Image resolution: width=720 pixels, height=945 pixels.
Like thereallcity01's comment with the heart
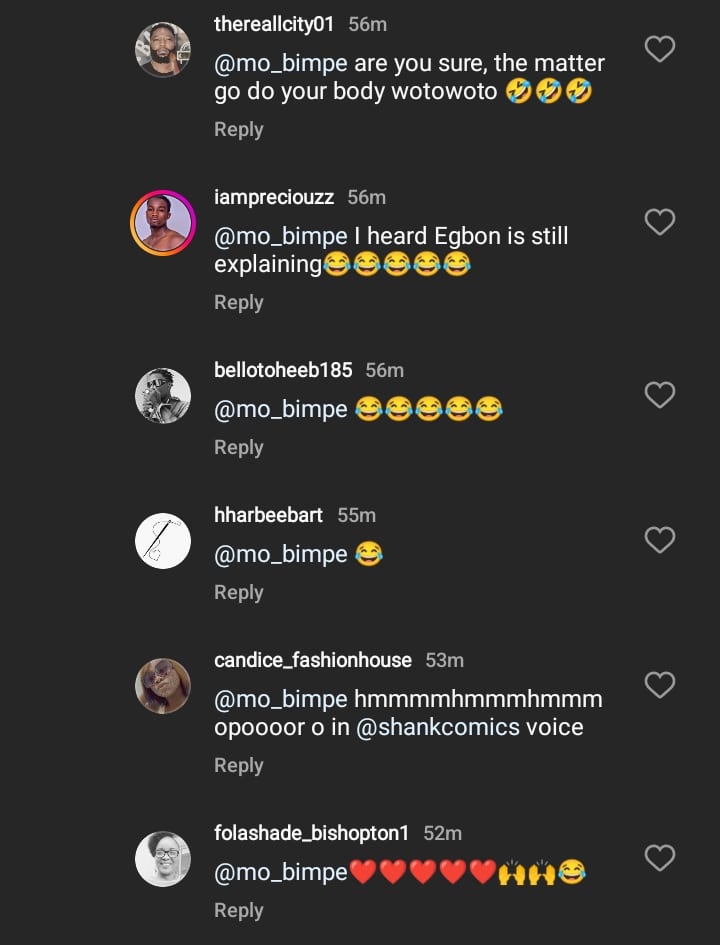pyautogui.click(x=660, y=49)
